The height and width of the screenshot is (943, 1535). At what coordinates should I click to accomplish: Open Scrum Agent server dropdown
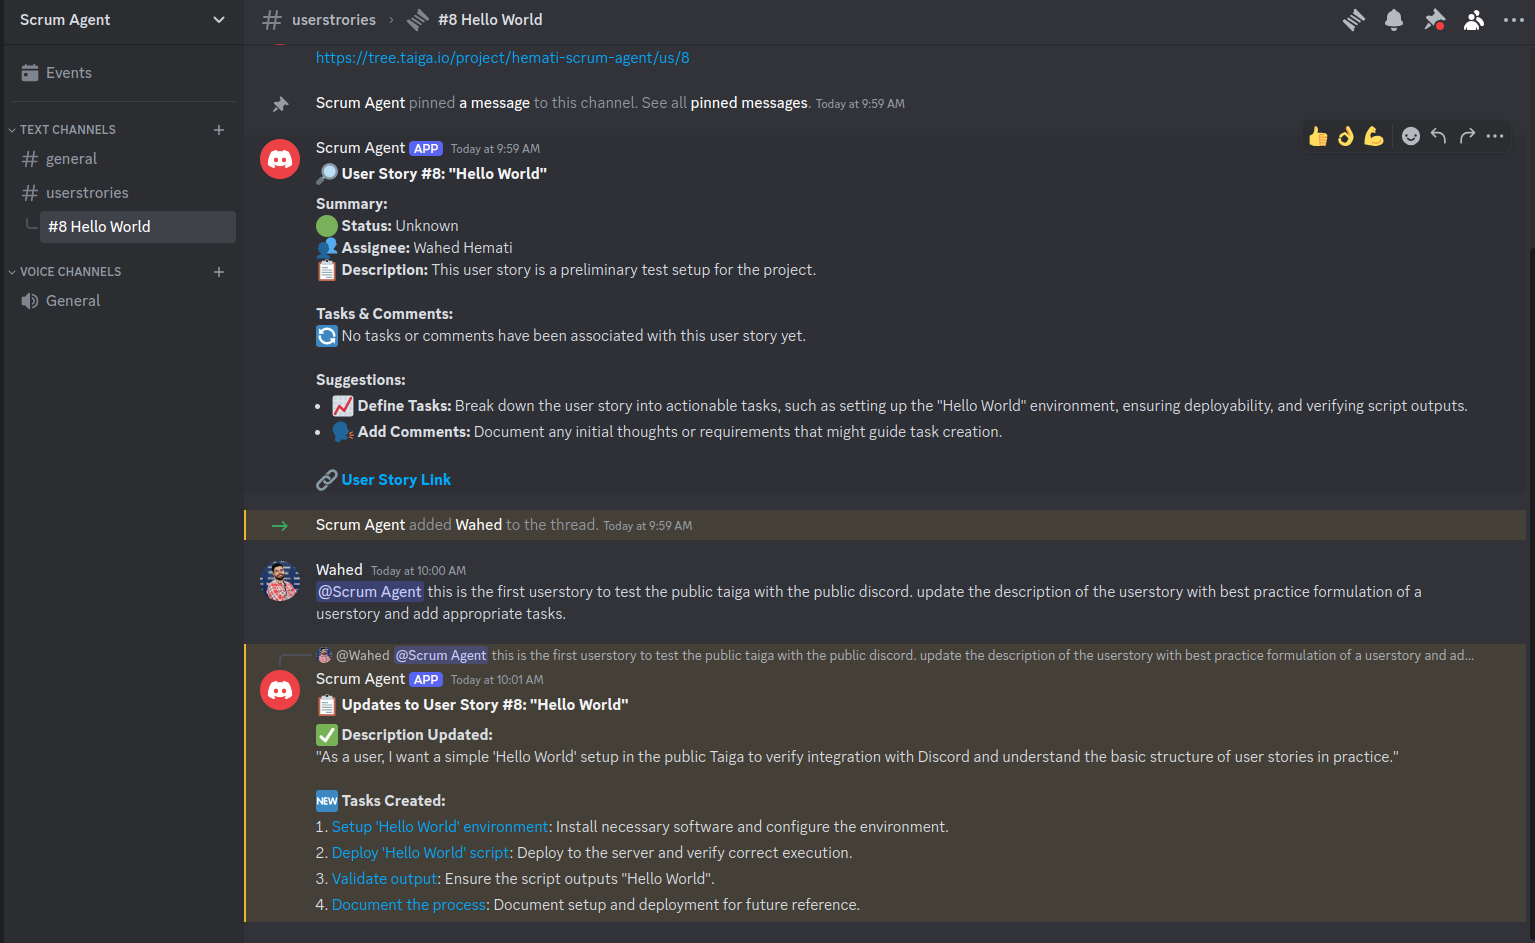coord(122,20)
